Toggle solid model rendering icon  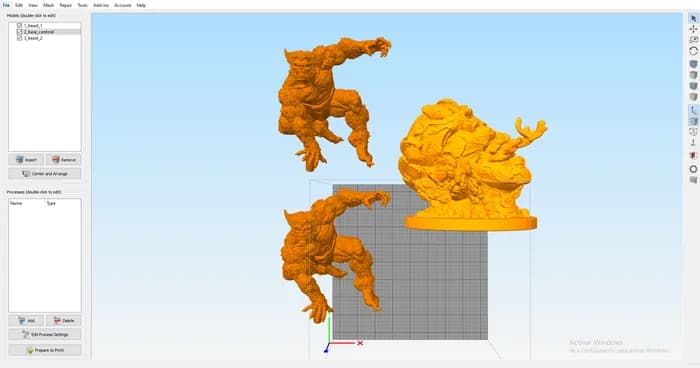(x=693, y=121)
